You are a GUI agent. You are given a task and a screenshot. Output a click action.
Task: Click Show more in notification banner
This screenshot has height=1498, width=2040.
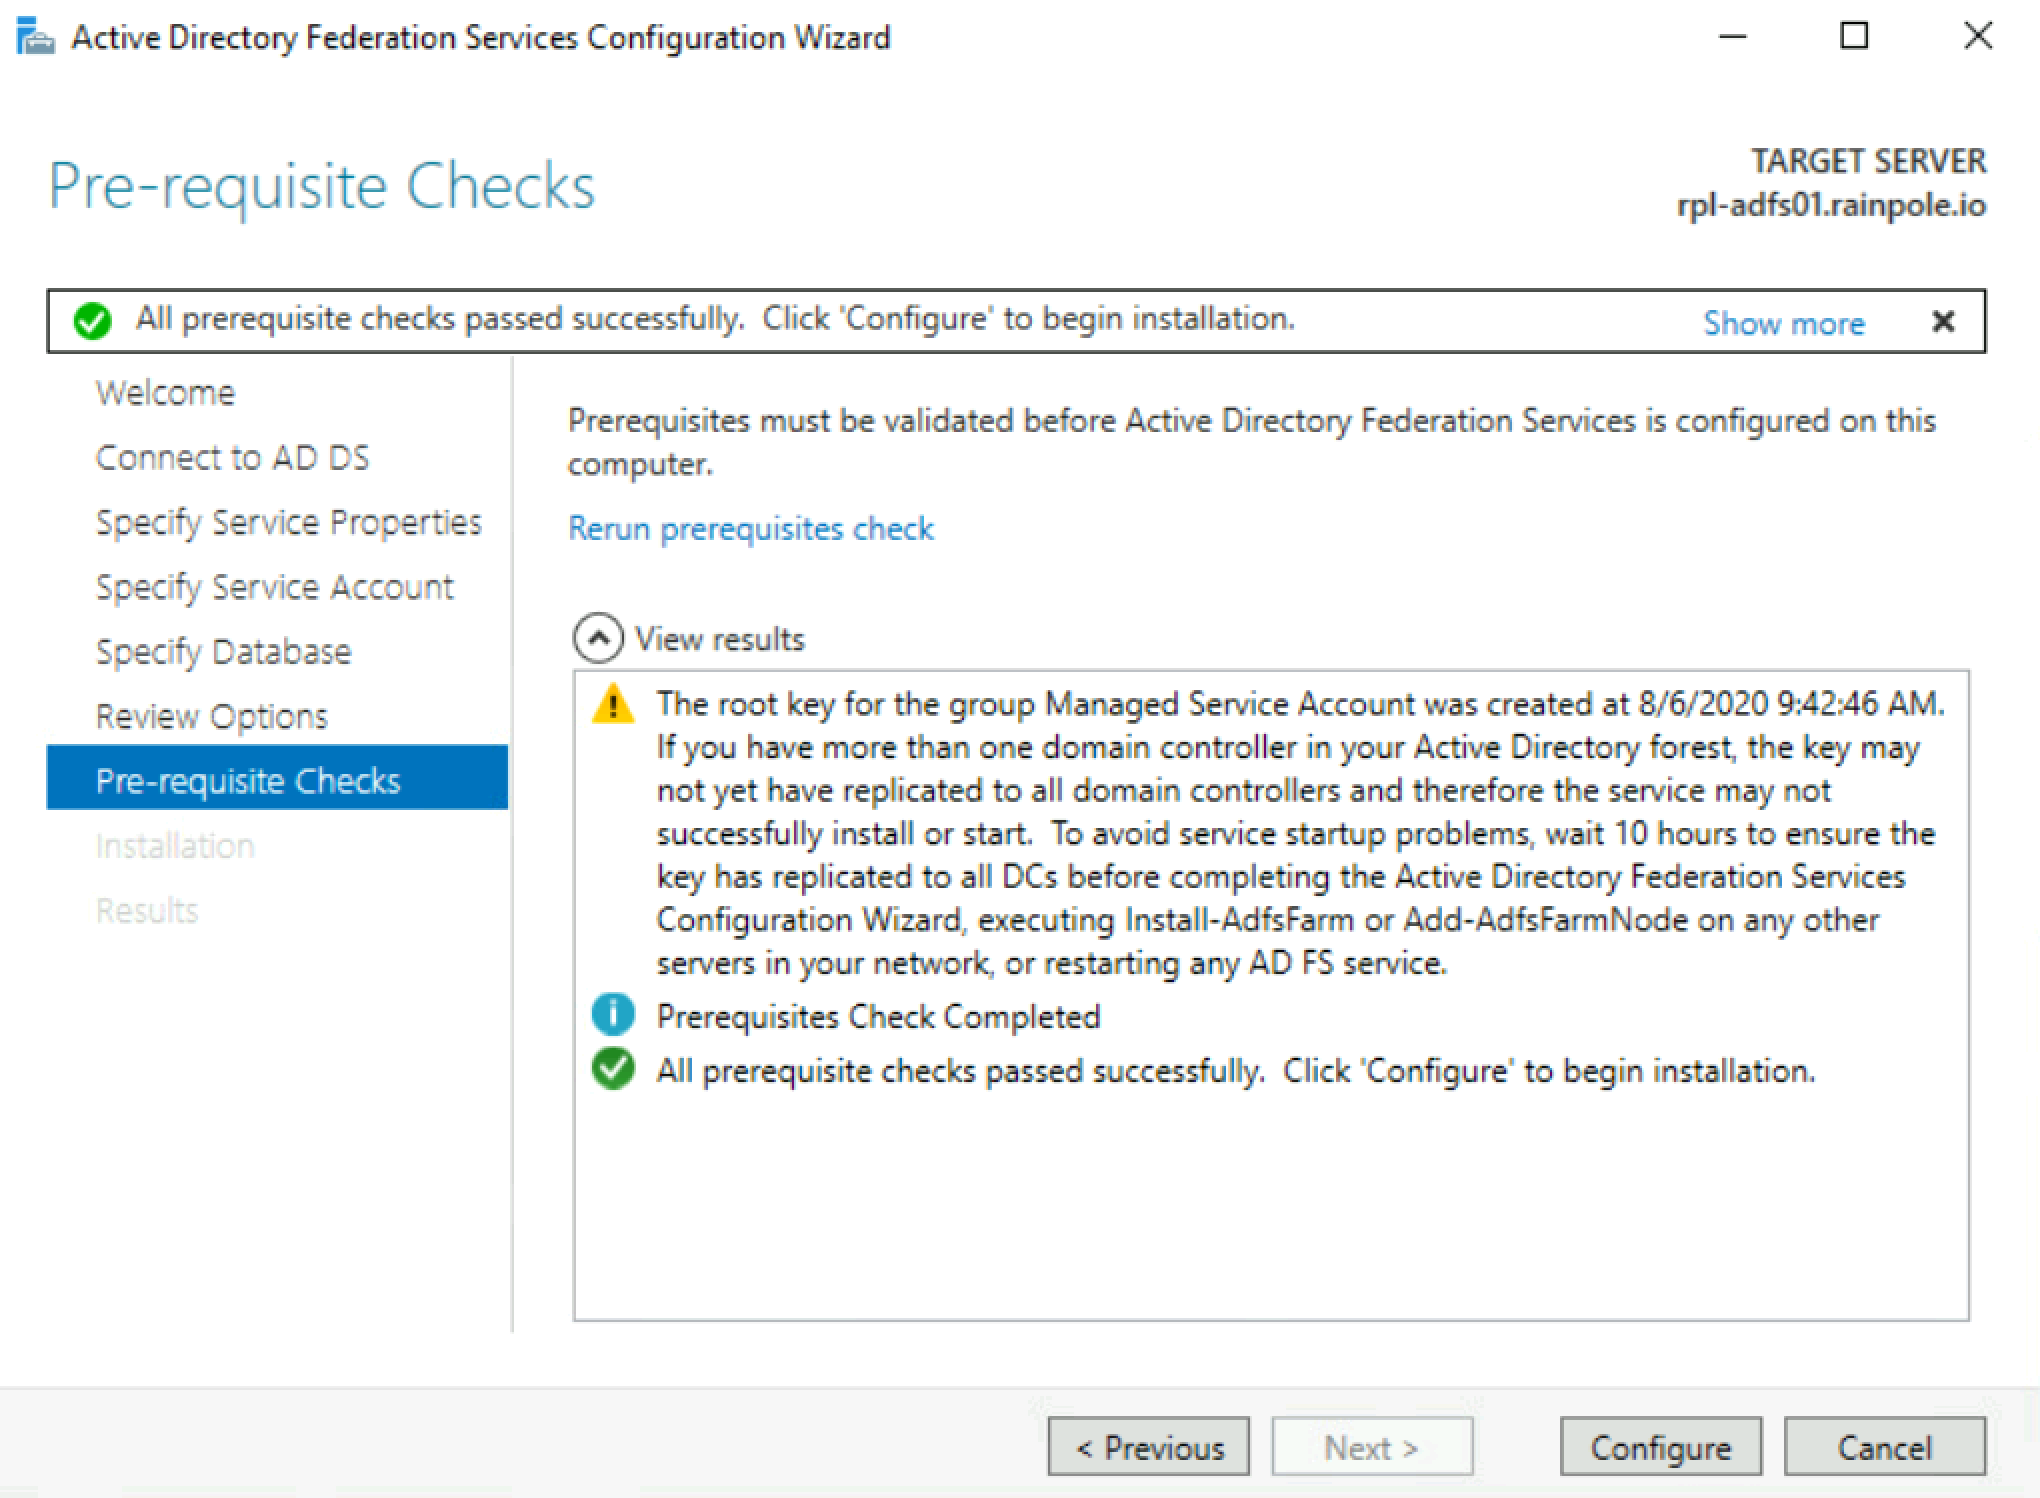pos(1783,323)
